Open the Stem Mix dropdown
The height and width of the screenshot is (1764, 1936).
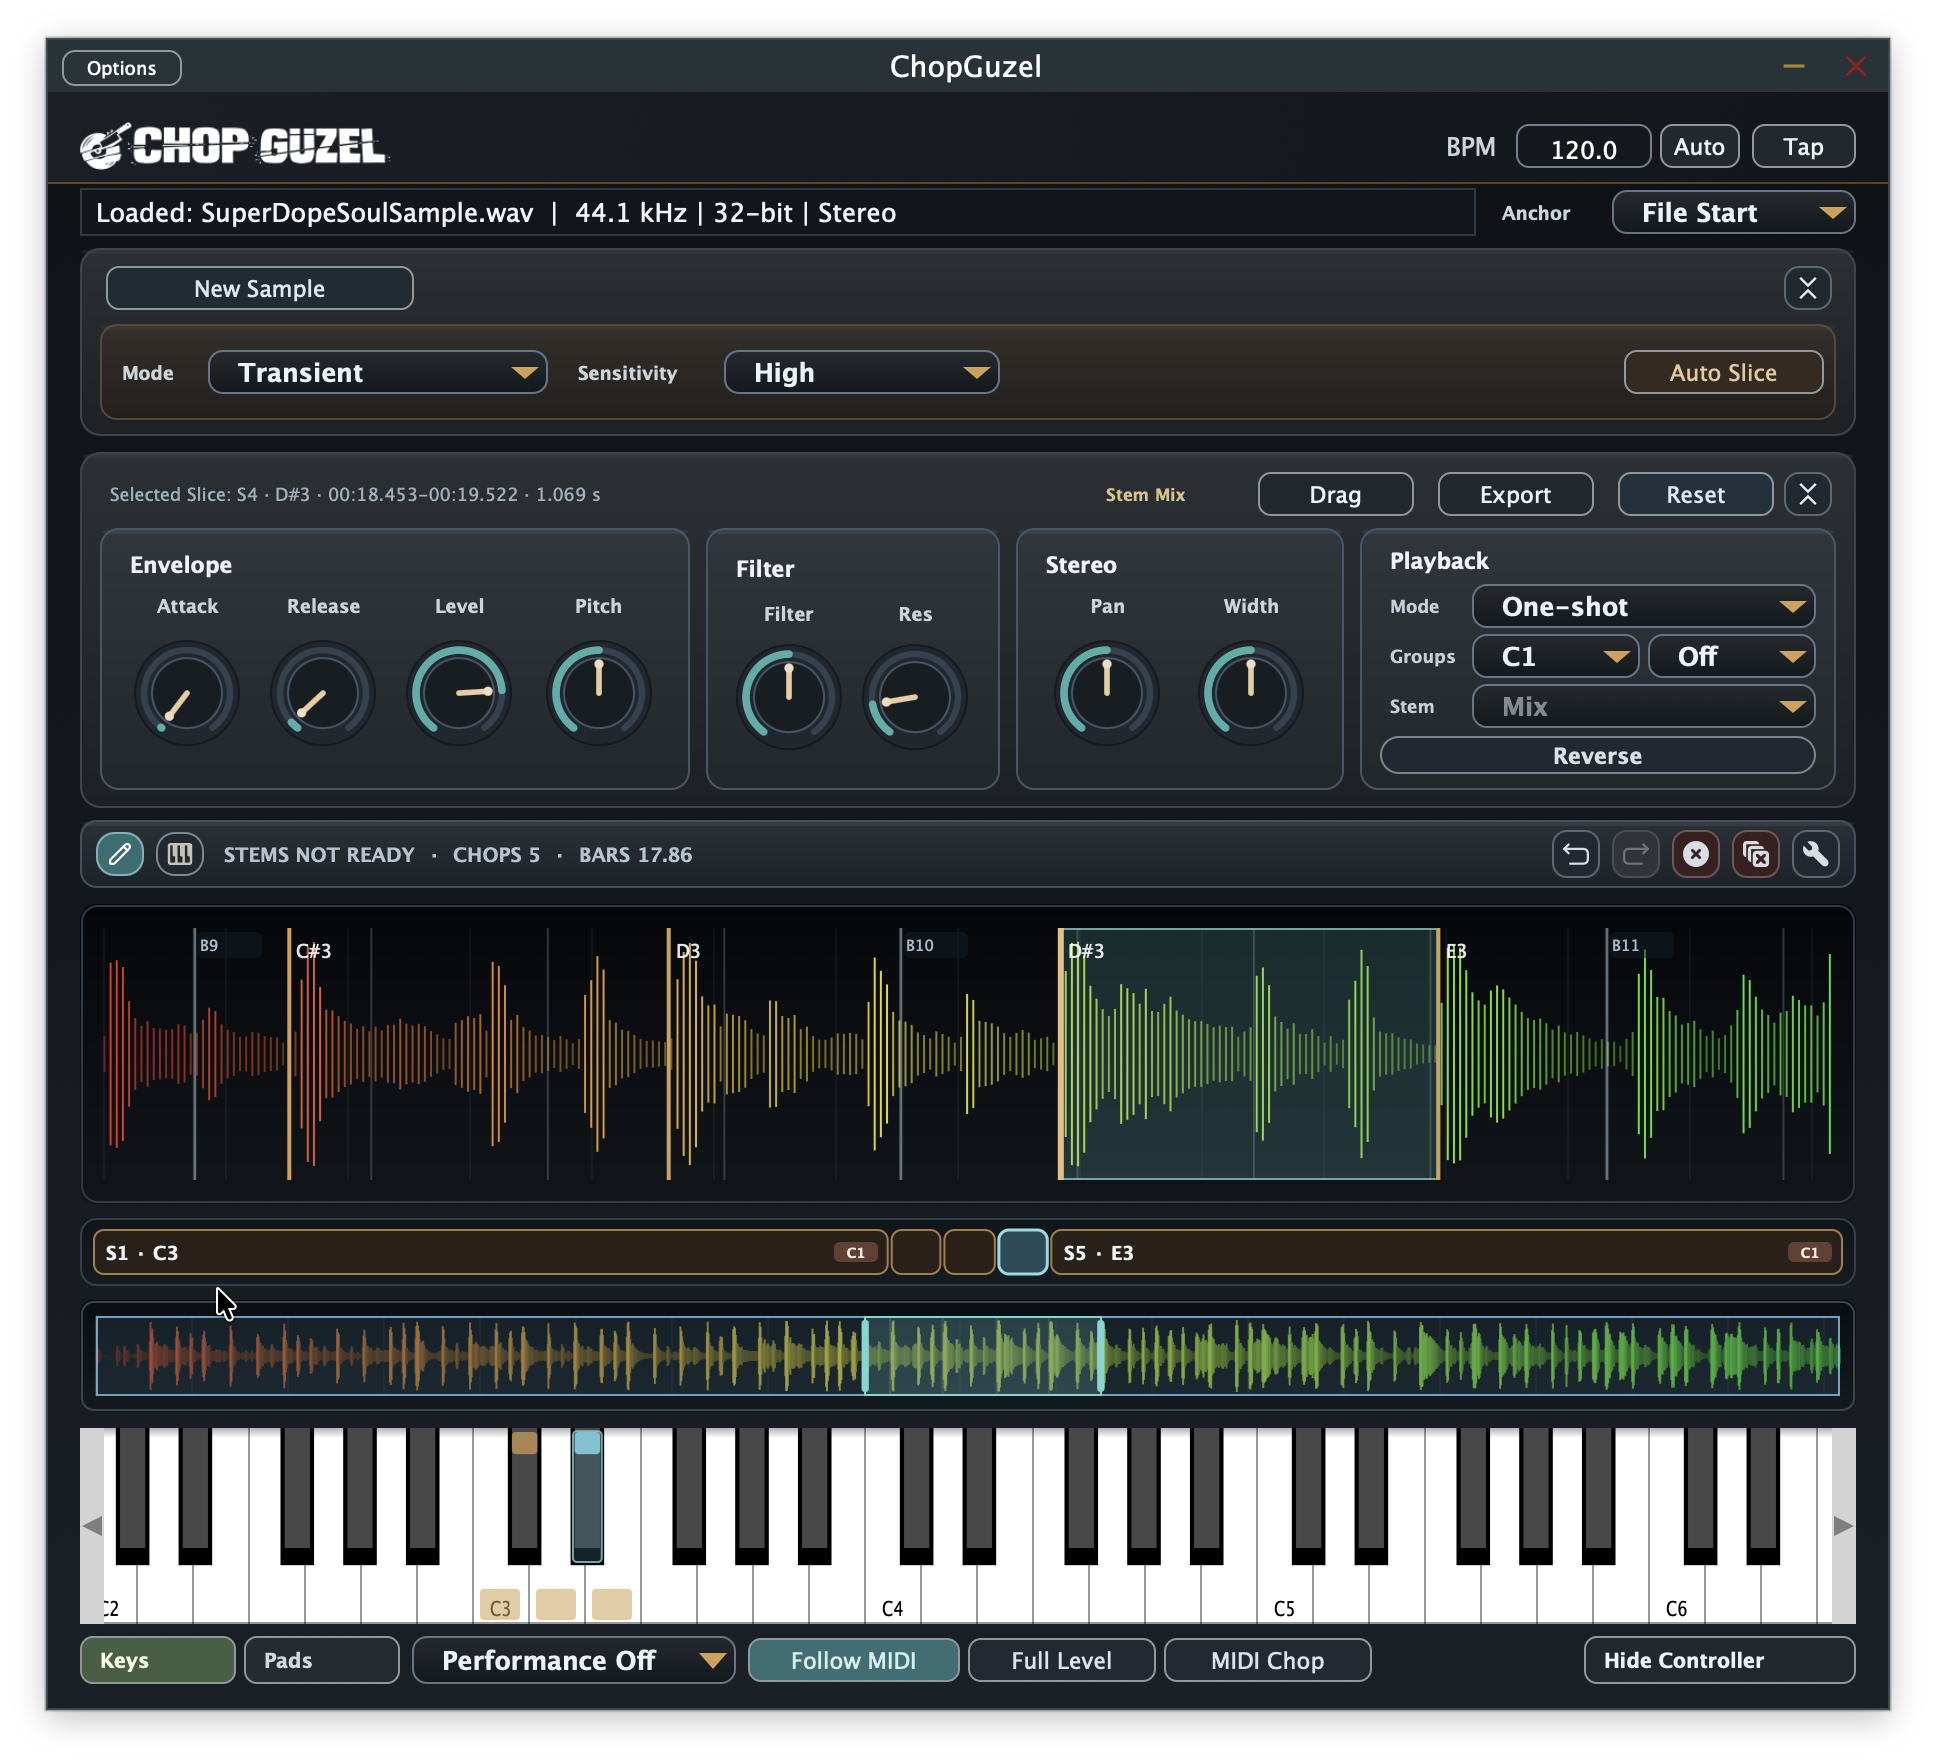coord(1643,706)
